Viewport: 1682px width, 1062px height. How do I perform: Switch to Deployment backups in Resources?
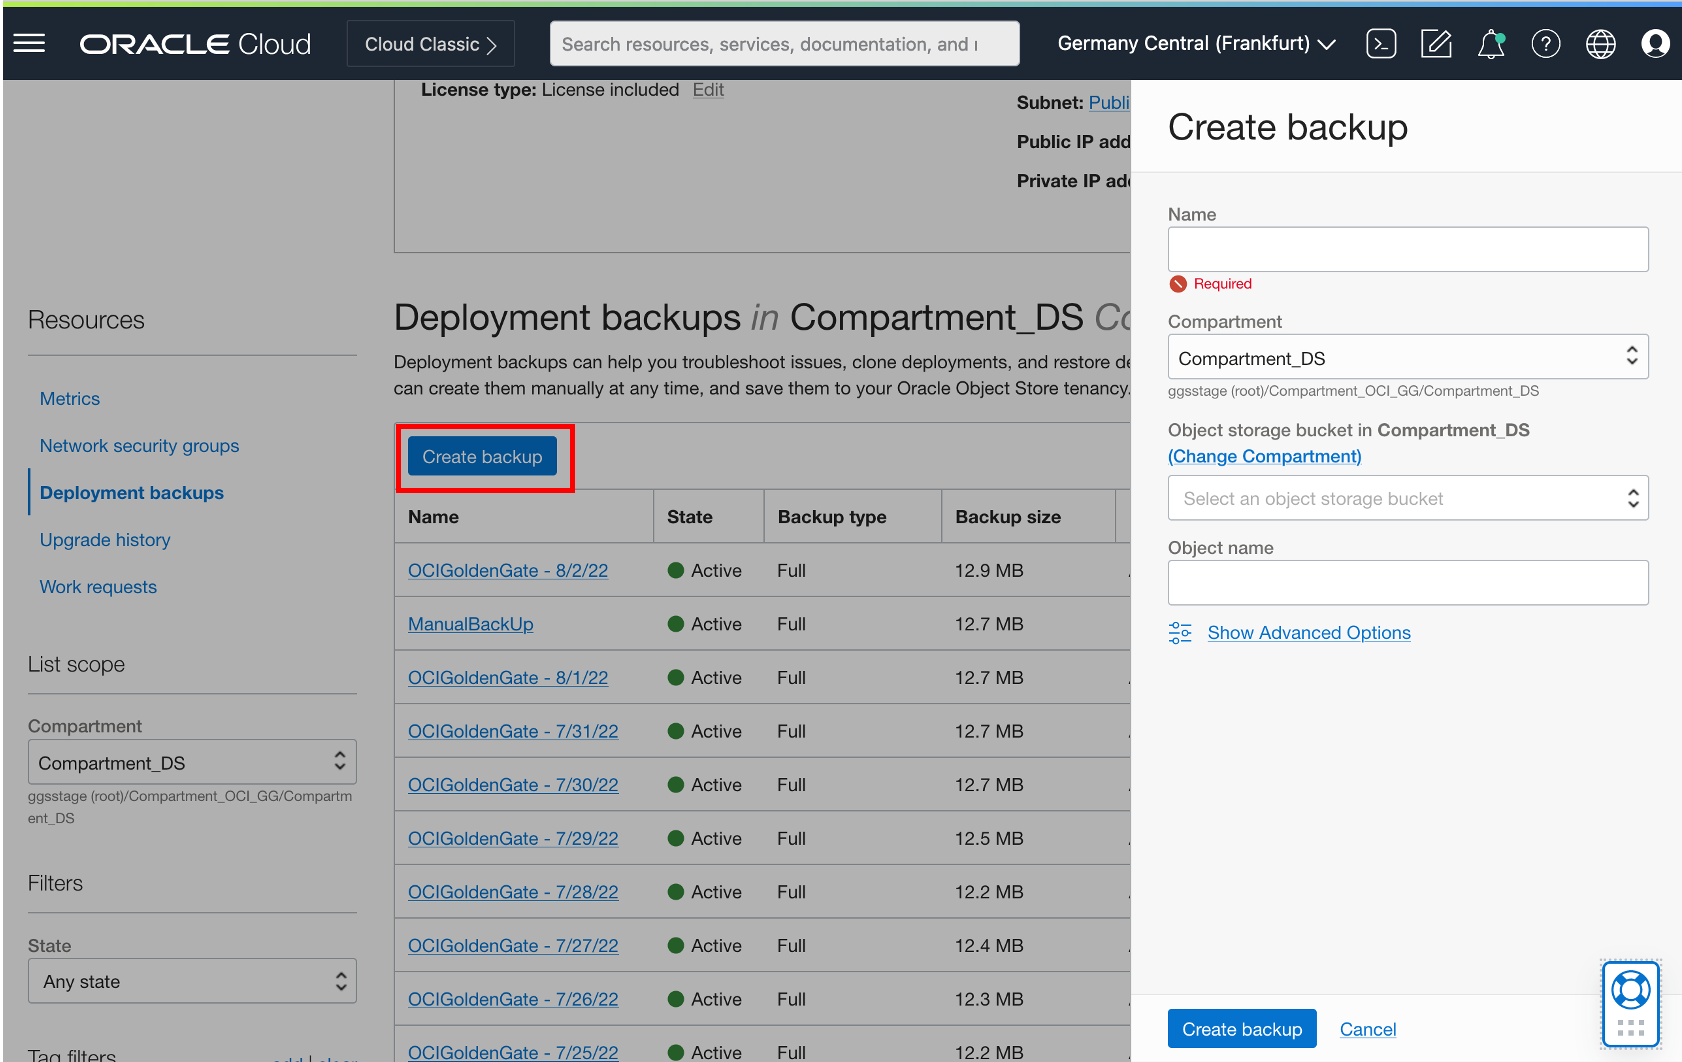point(131,492)
